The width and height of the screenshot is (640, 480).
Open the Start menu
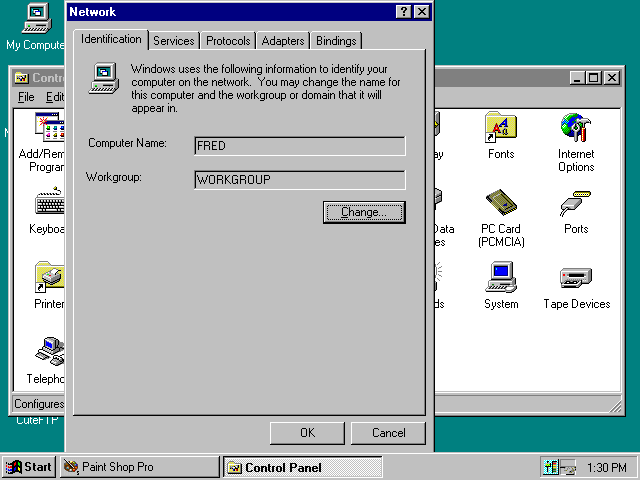click(x=29, y=467)
